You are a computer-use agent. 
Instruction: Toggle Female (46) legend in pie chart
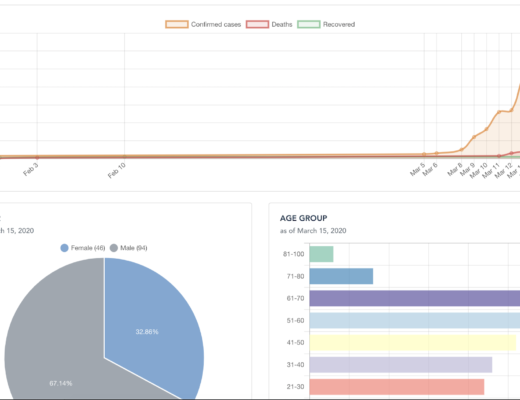83,248
